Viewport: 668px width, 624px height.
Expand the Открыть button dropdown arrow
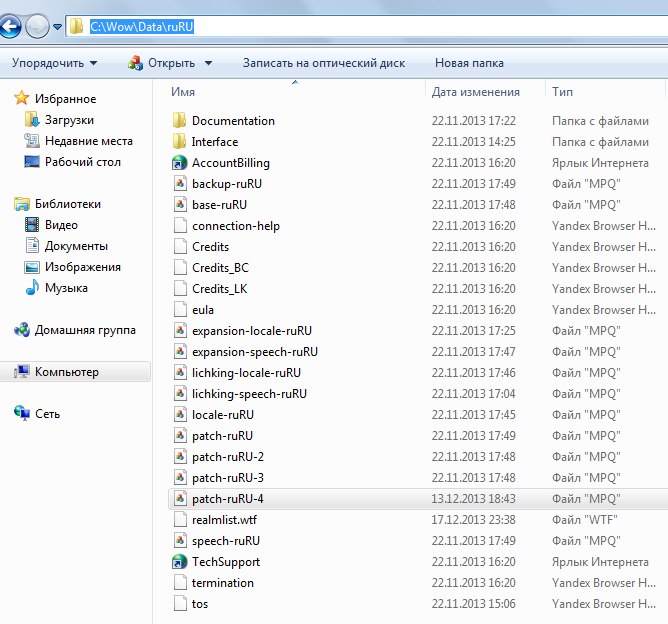pyautogui.click(x=208, y=63)
